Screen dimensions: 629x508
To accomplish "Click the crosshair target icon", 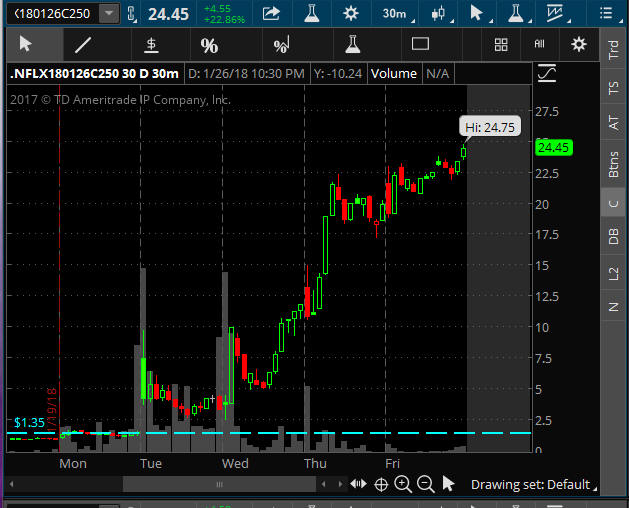I will 381,485.
